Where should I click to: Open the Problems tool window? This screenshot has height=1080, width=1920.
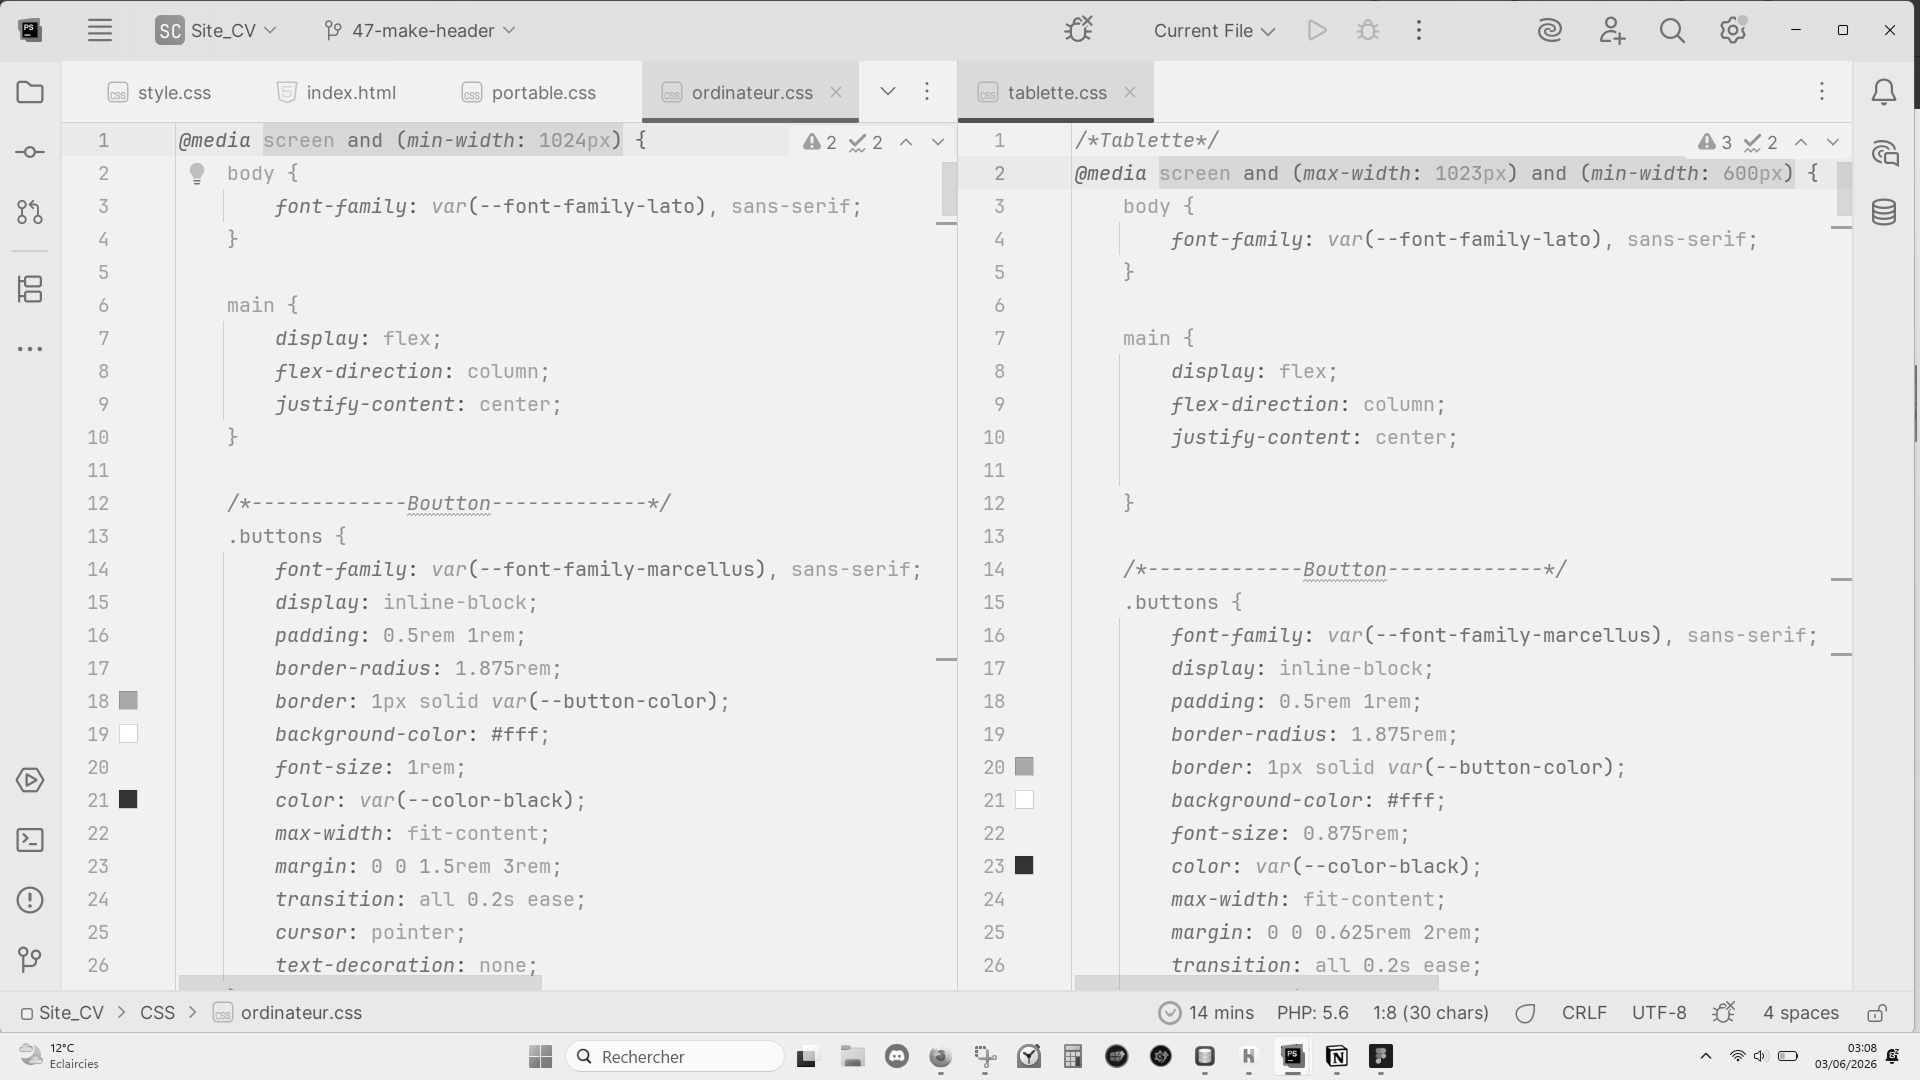[30, 900]
